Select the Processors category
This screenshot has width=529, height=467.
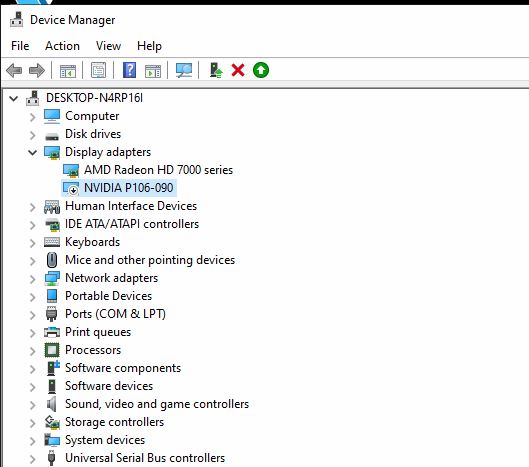pos(93,350)
